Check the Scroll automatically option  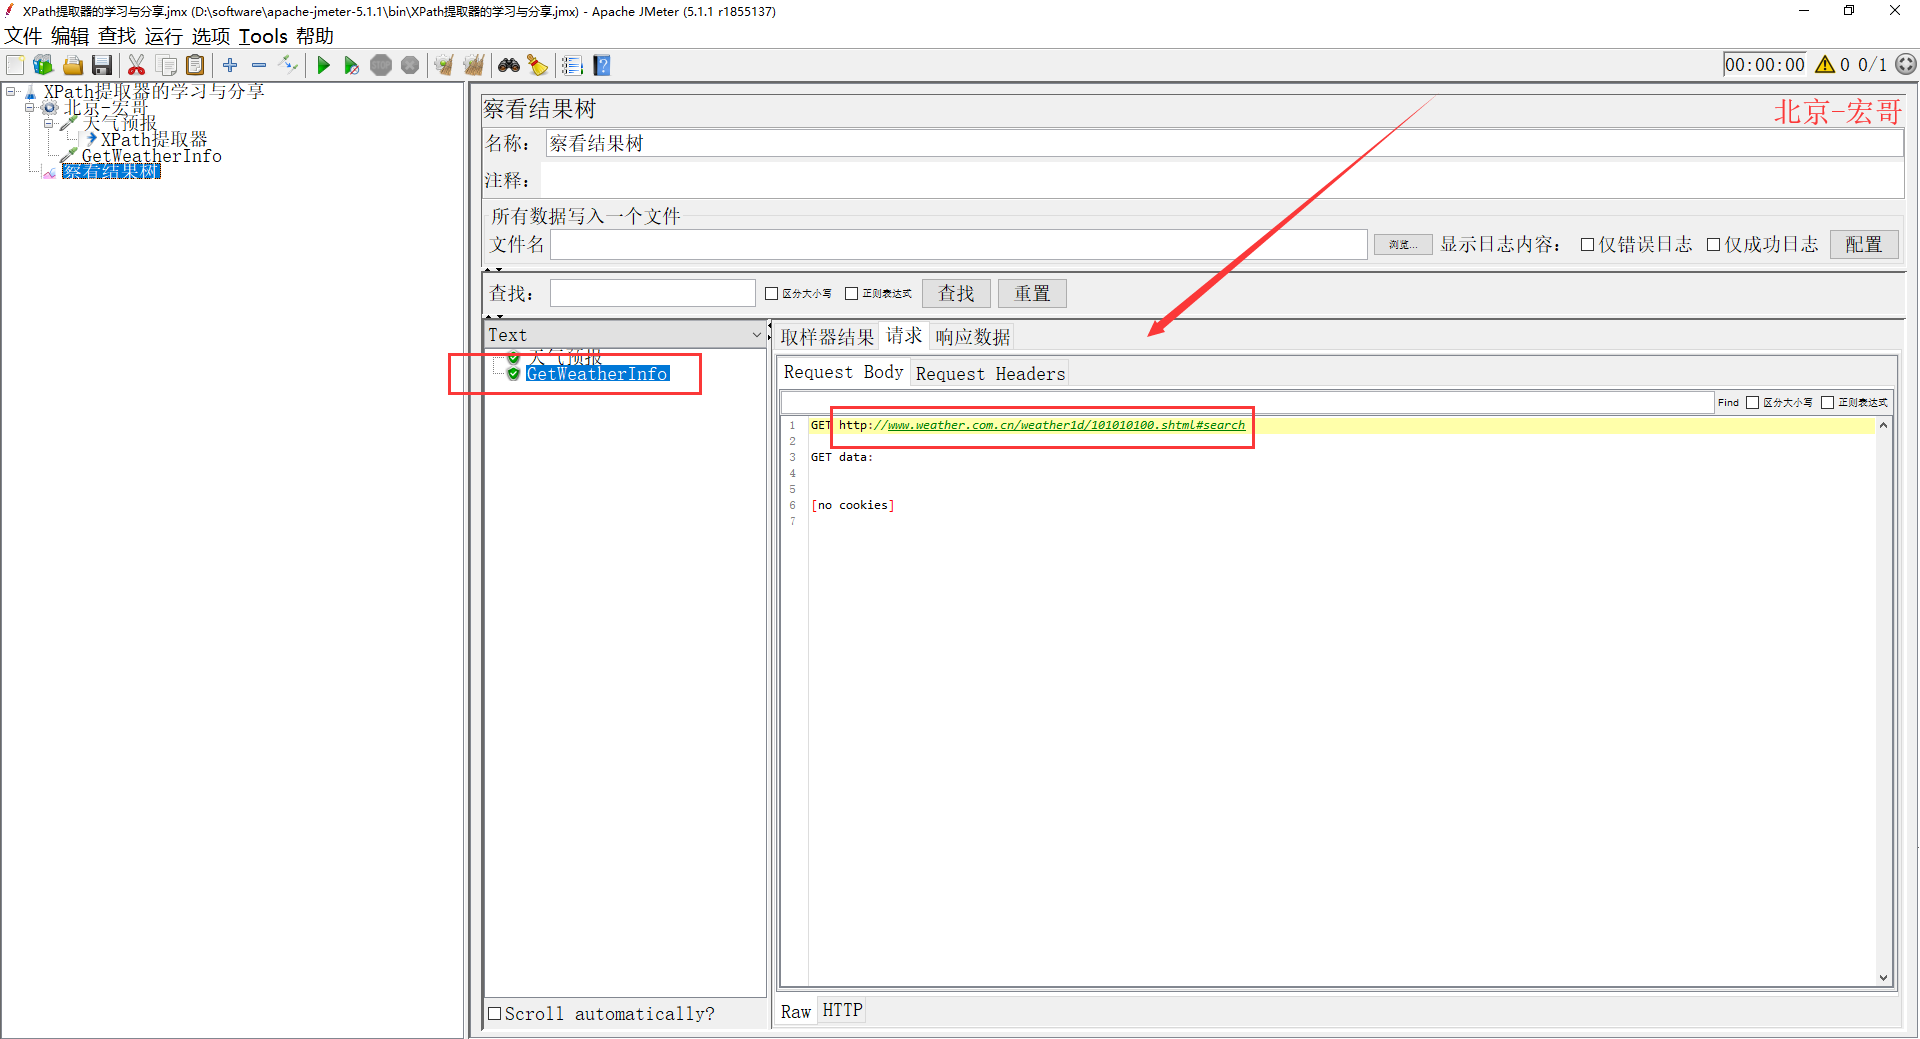coord(494,1014)
